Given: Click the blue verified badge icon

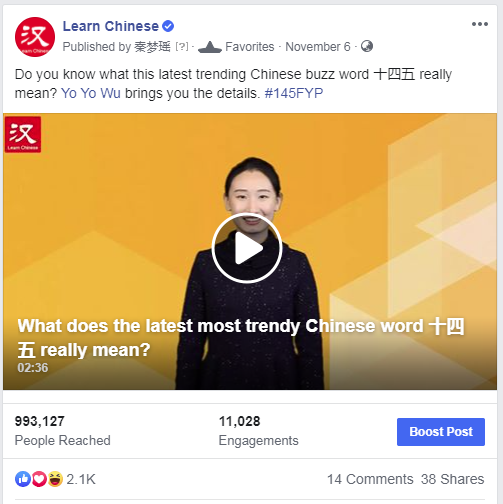Looking at the screenshot, I should [168, 26].
